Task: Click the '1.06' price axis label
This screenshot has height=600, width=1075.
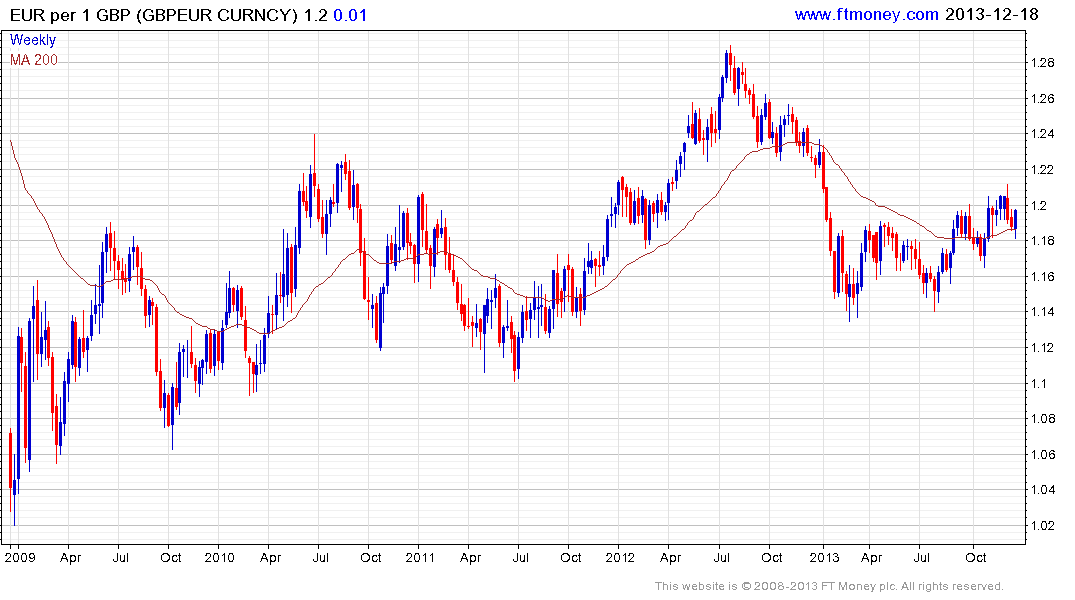Action: click(1042, 455)
